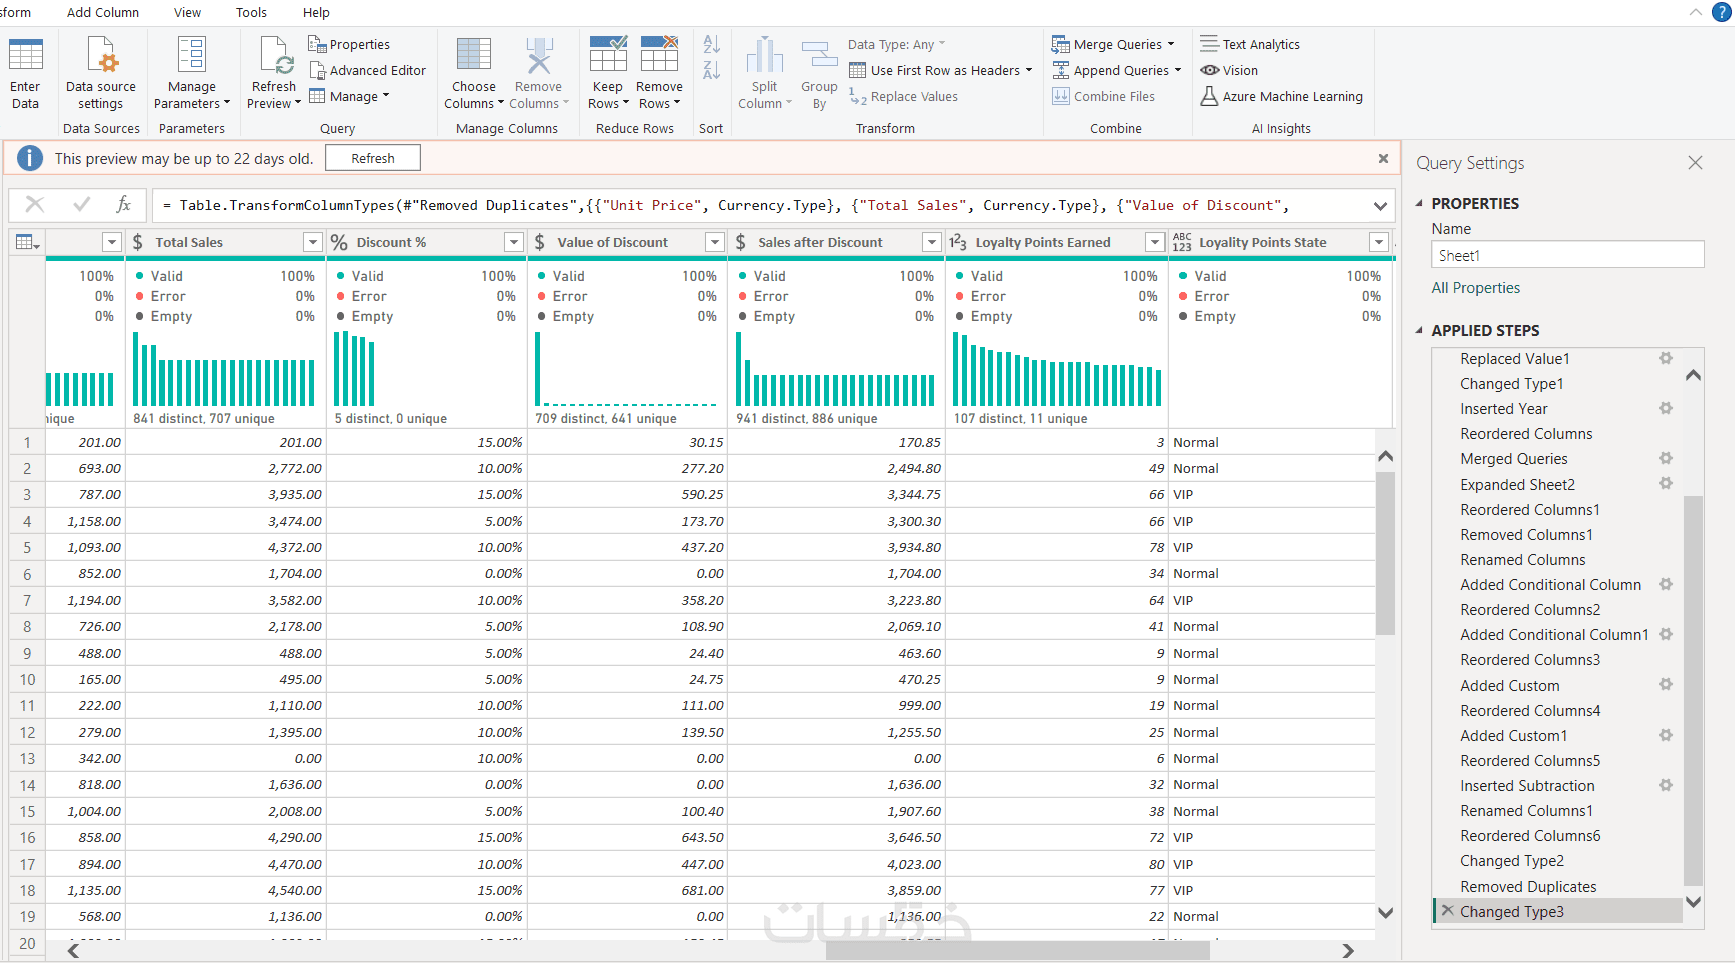Open the Merge Queries dropdown

tap(1171, 45)
